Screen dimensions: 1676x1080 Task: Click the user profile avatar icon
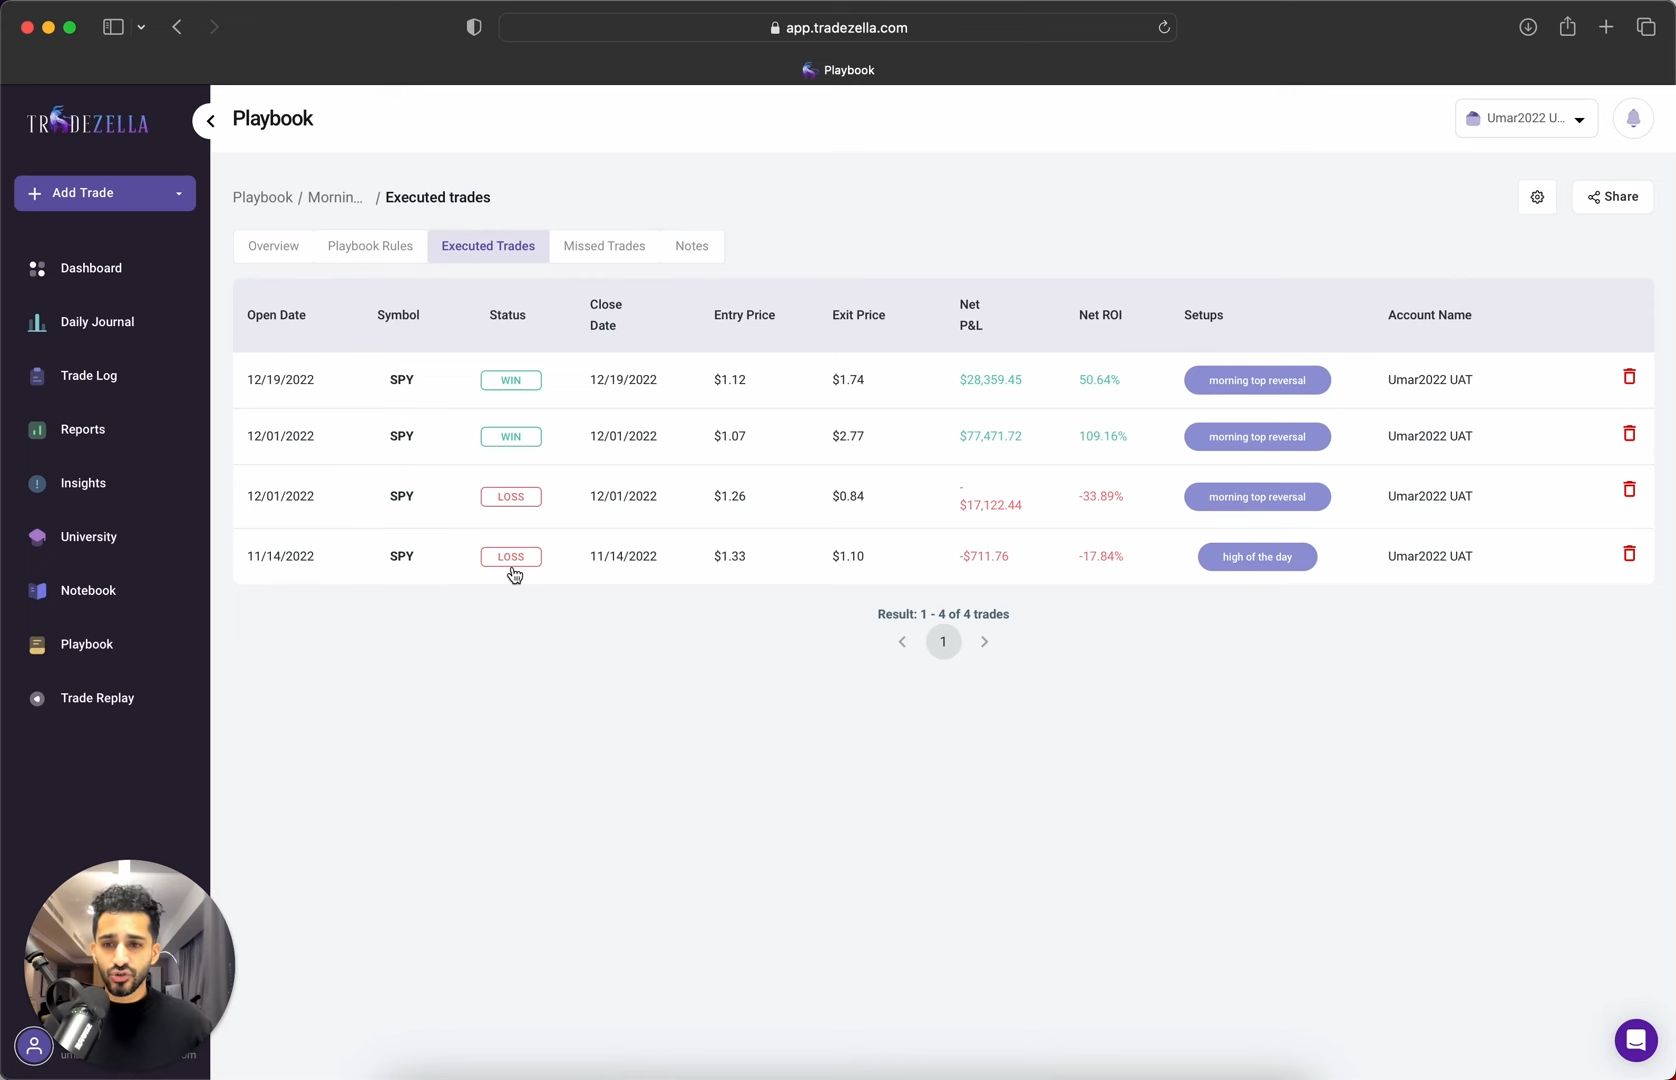tap(34, 1046)
